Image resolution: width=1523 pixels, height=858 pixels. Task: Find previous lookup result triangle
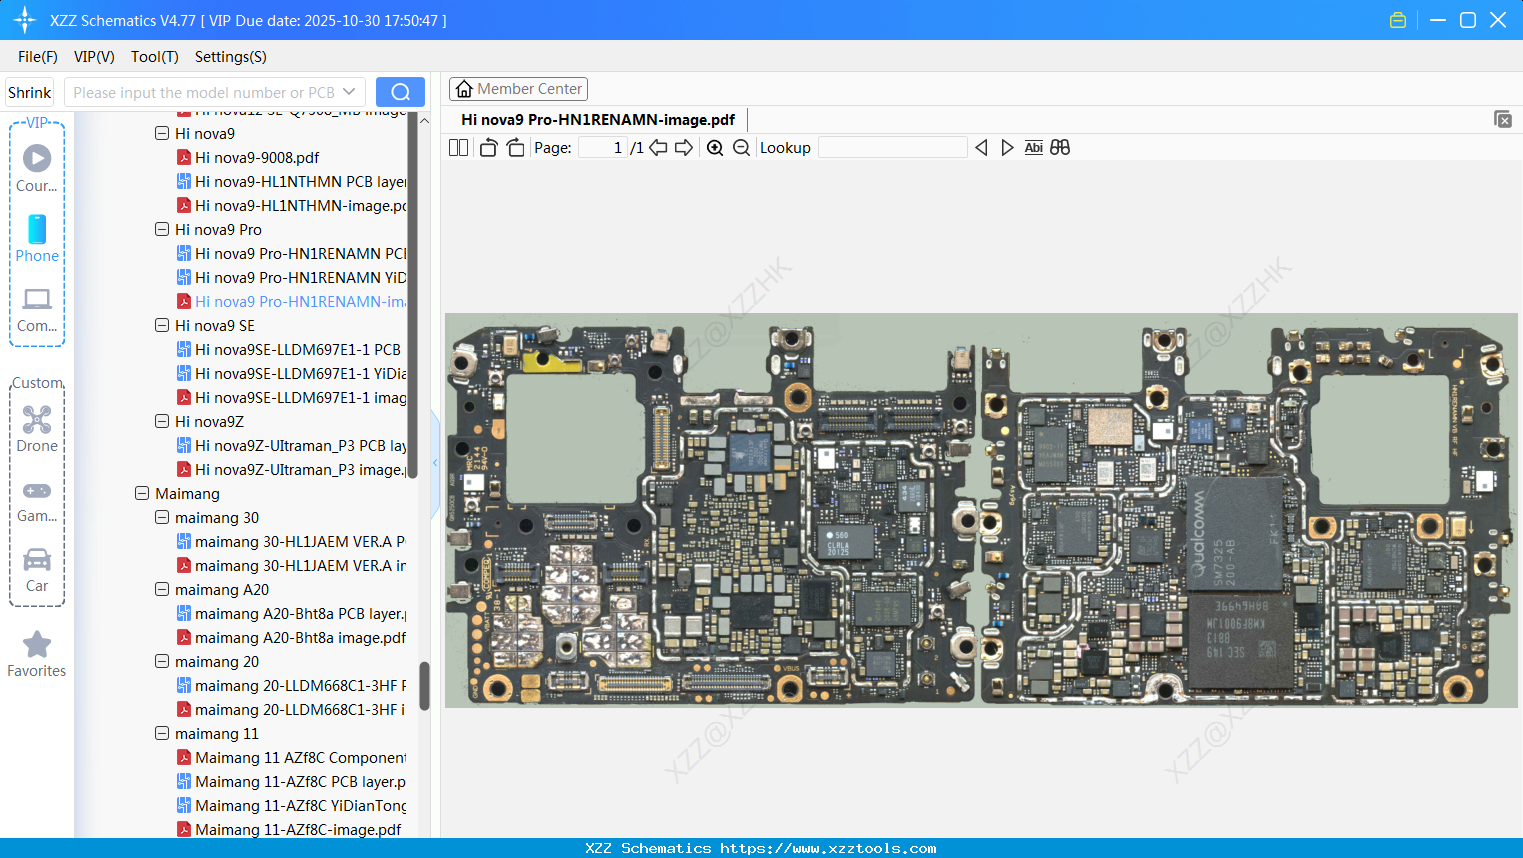981,147
